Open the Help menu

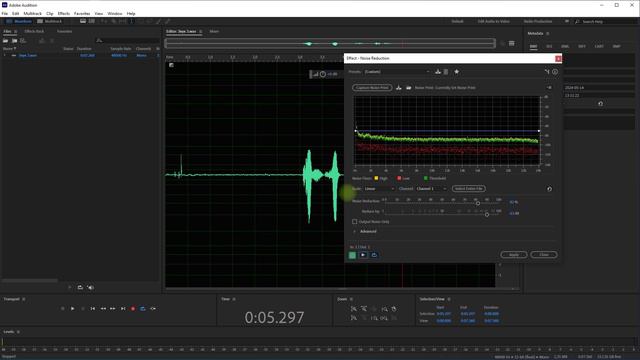click(131, 13)
